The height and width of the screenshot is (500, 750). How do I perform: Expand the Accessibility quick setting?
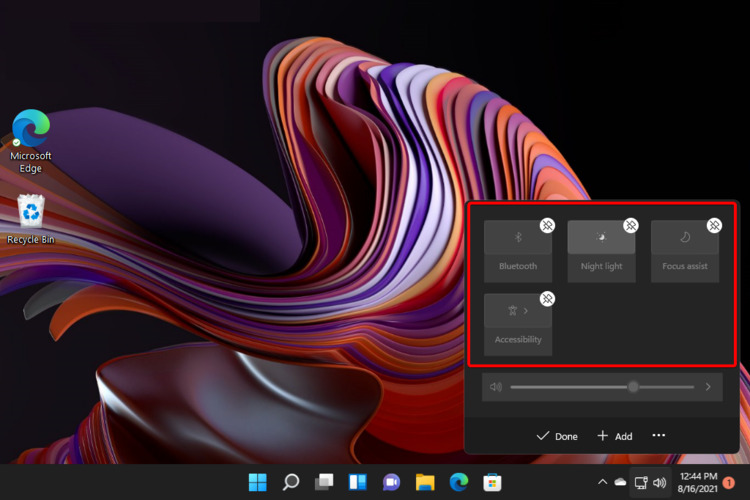coord(518,322)
